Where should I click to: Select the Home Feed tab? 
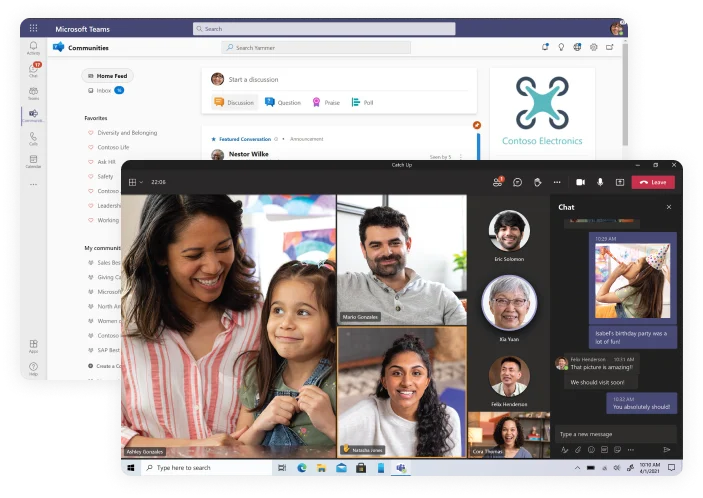click(x=108, y=76)
